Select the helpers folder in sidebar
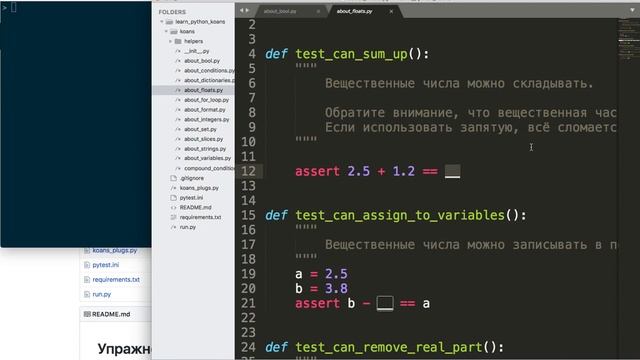The image size is (640, 360). click(193, 41)
